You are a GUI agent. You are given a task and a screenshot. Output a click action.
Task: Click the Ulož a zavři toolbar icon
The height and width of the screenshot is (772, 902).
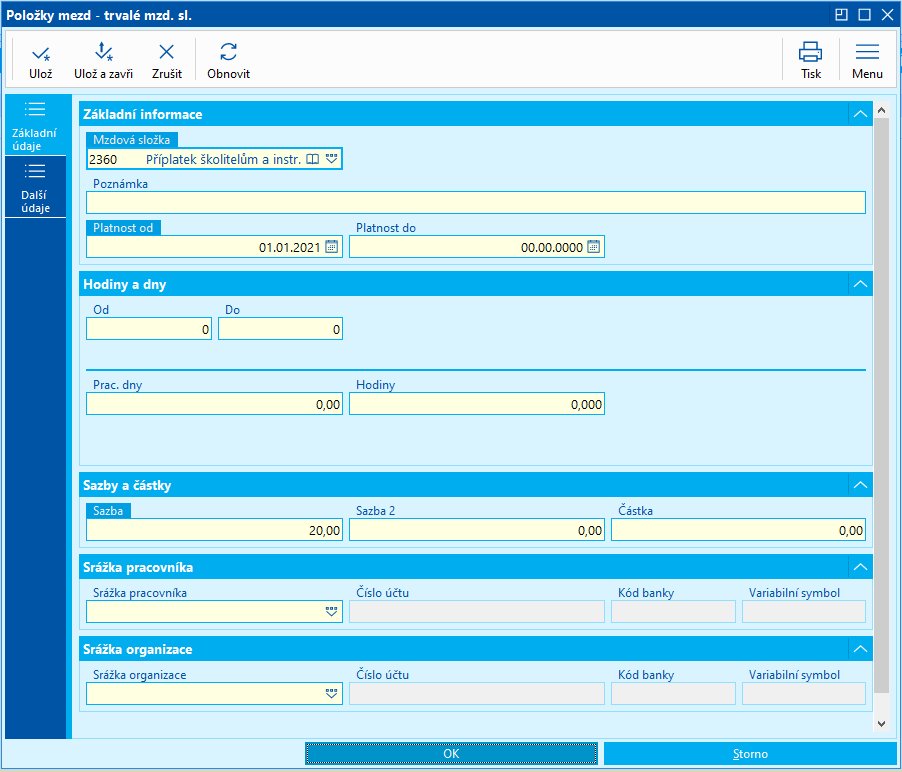(x=103, y=54)
